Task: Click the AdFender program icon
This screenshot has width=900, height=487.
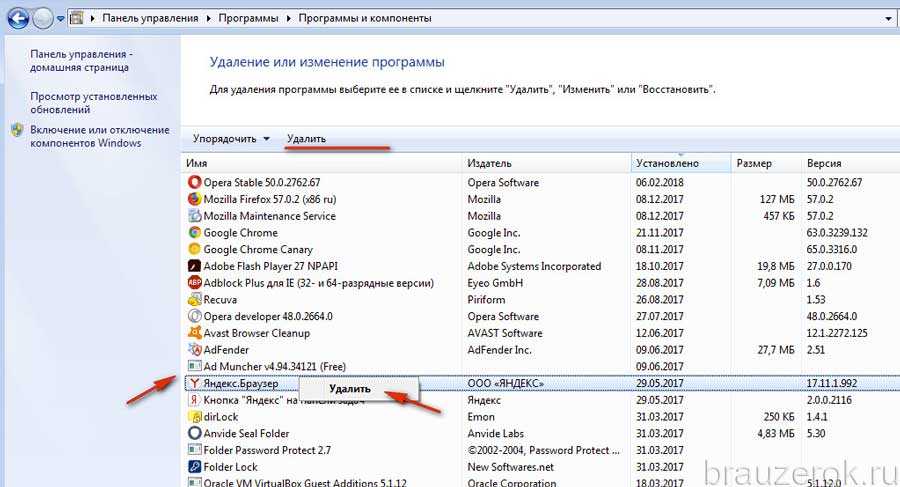Action: [195, 349]
